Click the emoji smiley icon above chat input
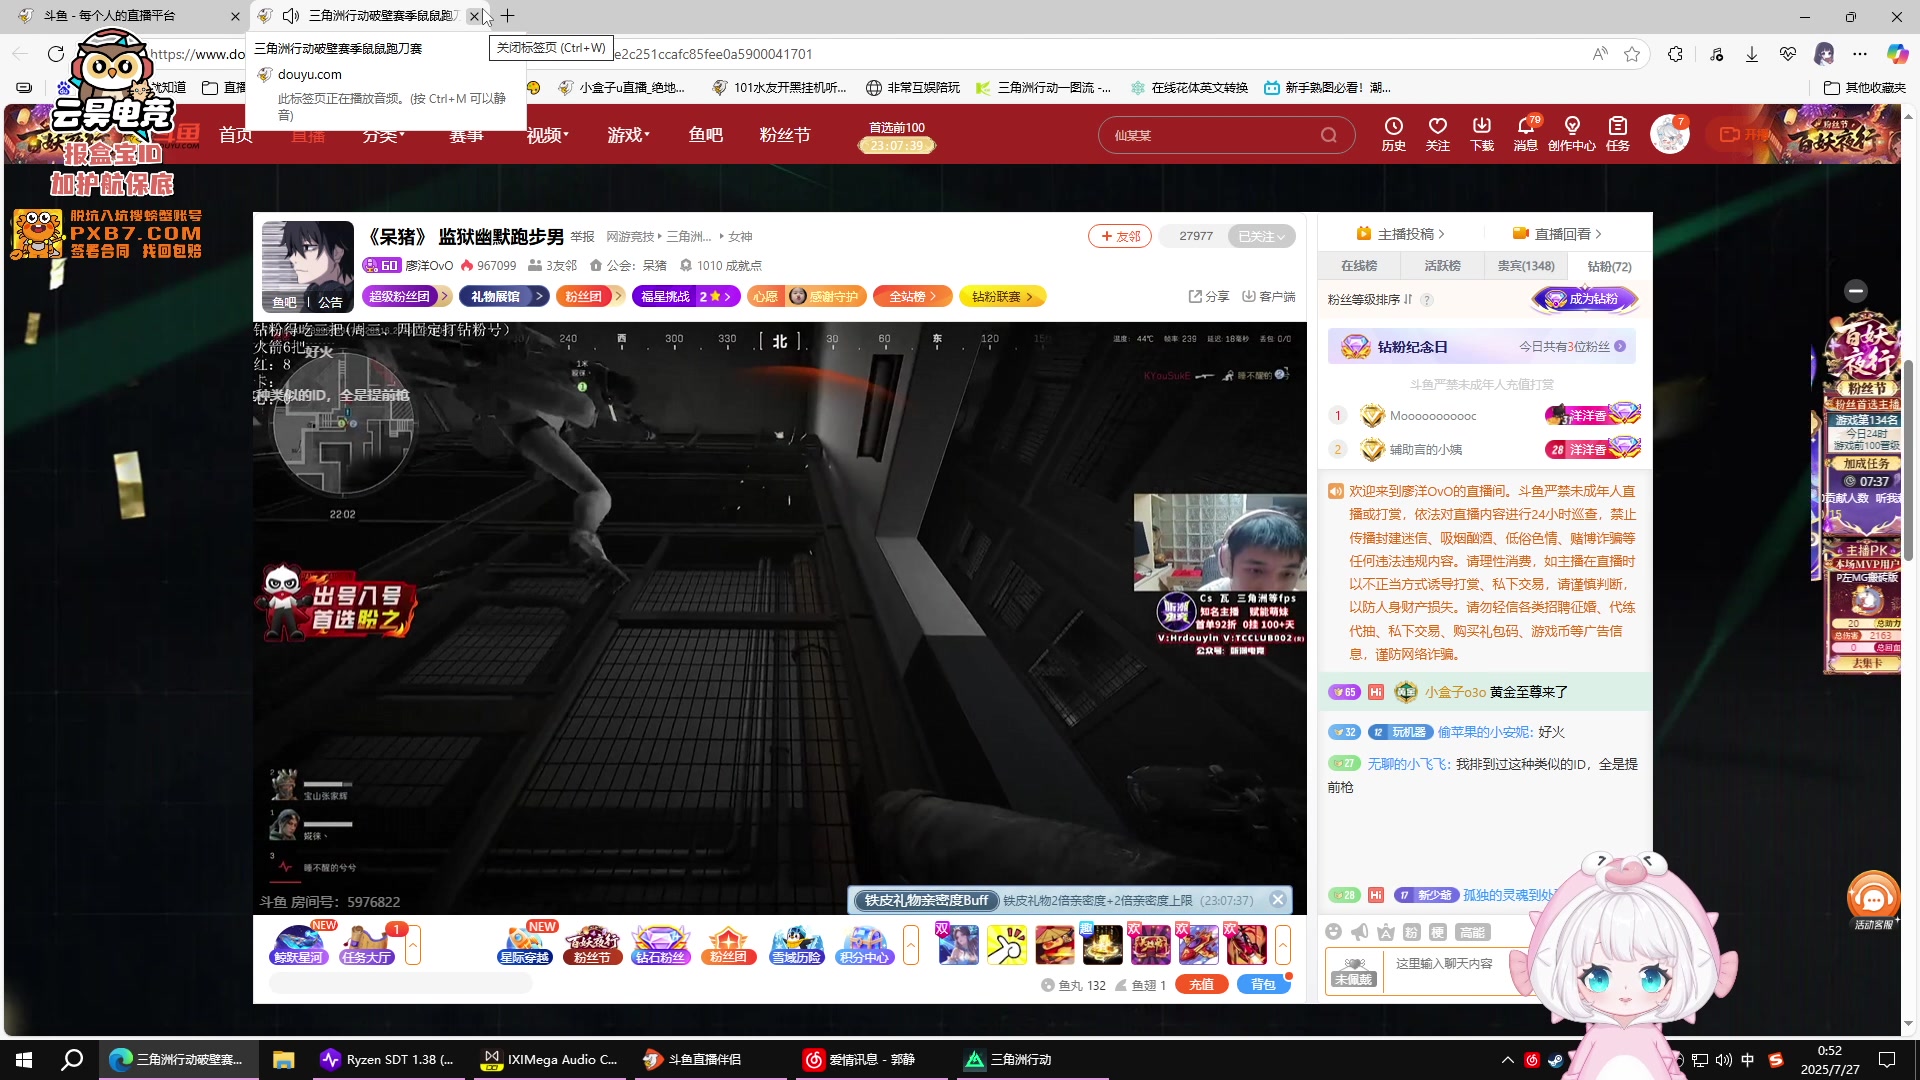The height and width of the screenshot is (1080, 1920). 1333,932
